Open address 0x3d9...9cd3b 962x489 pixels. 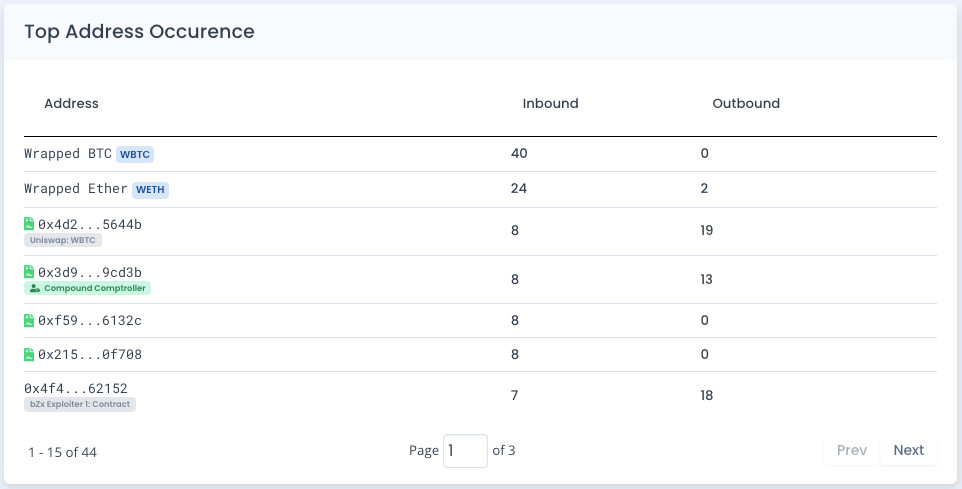tap(90, 272)
